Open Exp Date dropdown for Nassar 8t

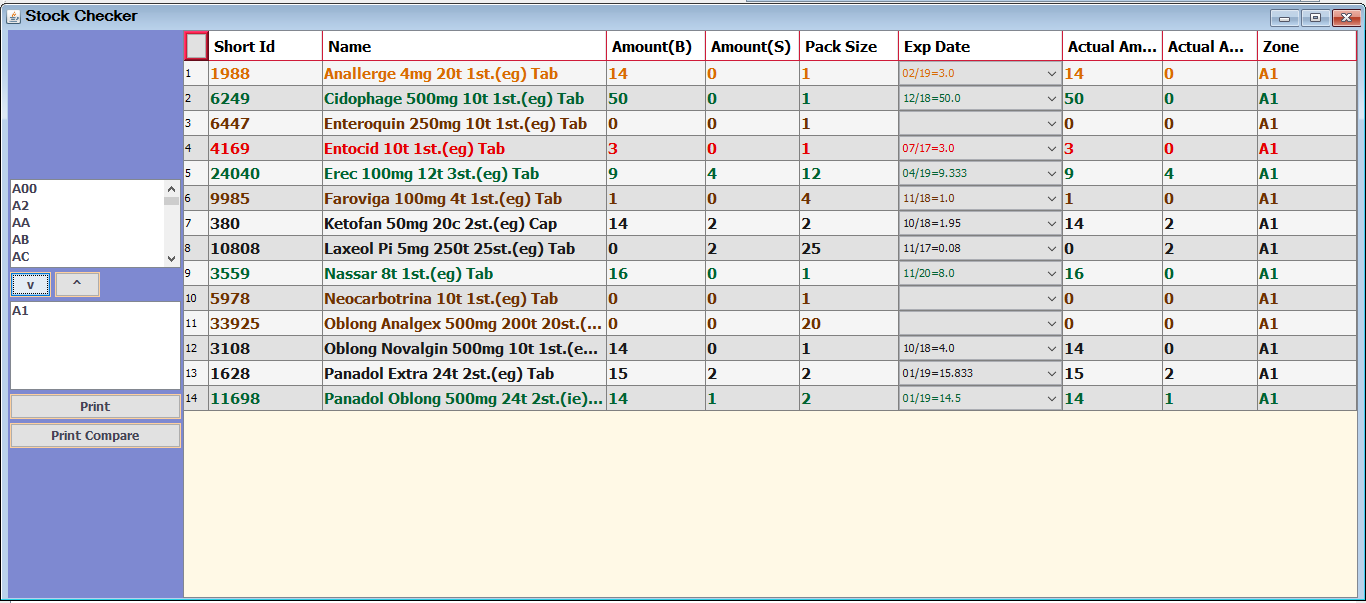click(1051, 274)
